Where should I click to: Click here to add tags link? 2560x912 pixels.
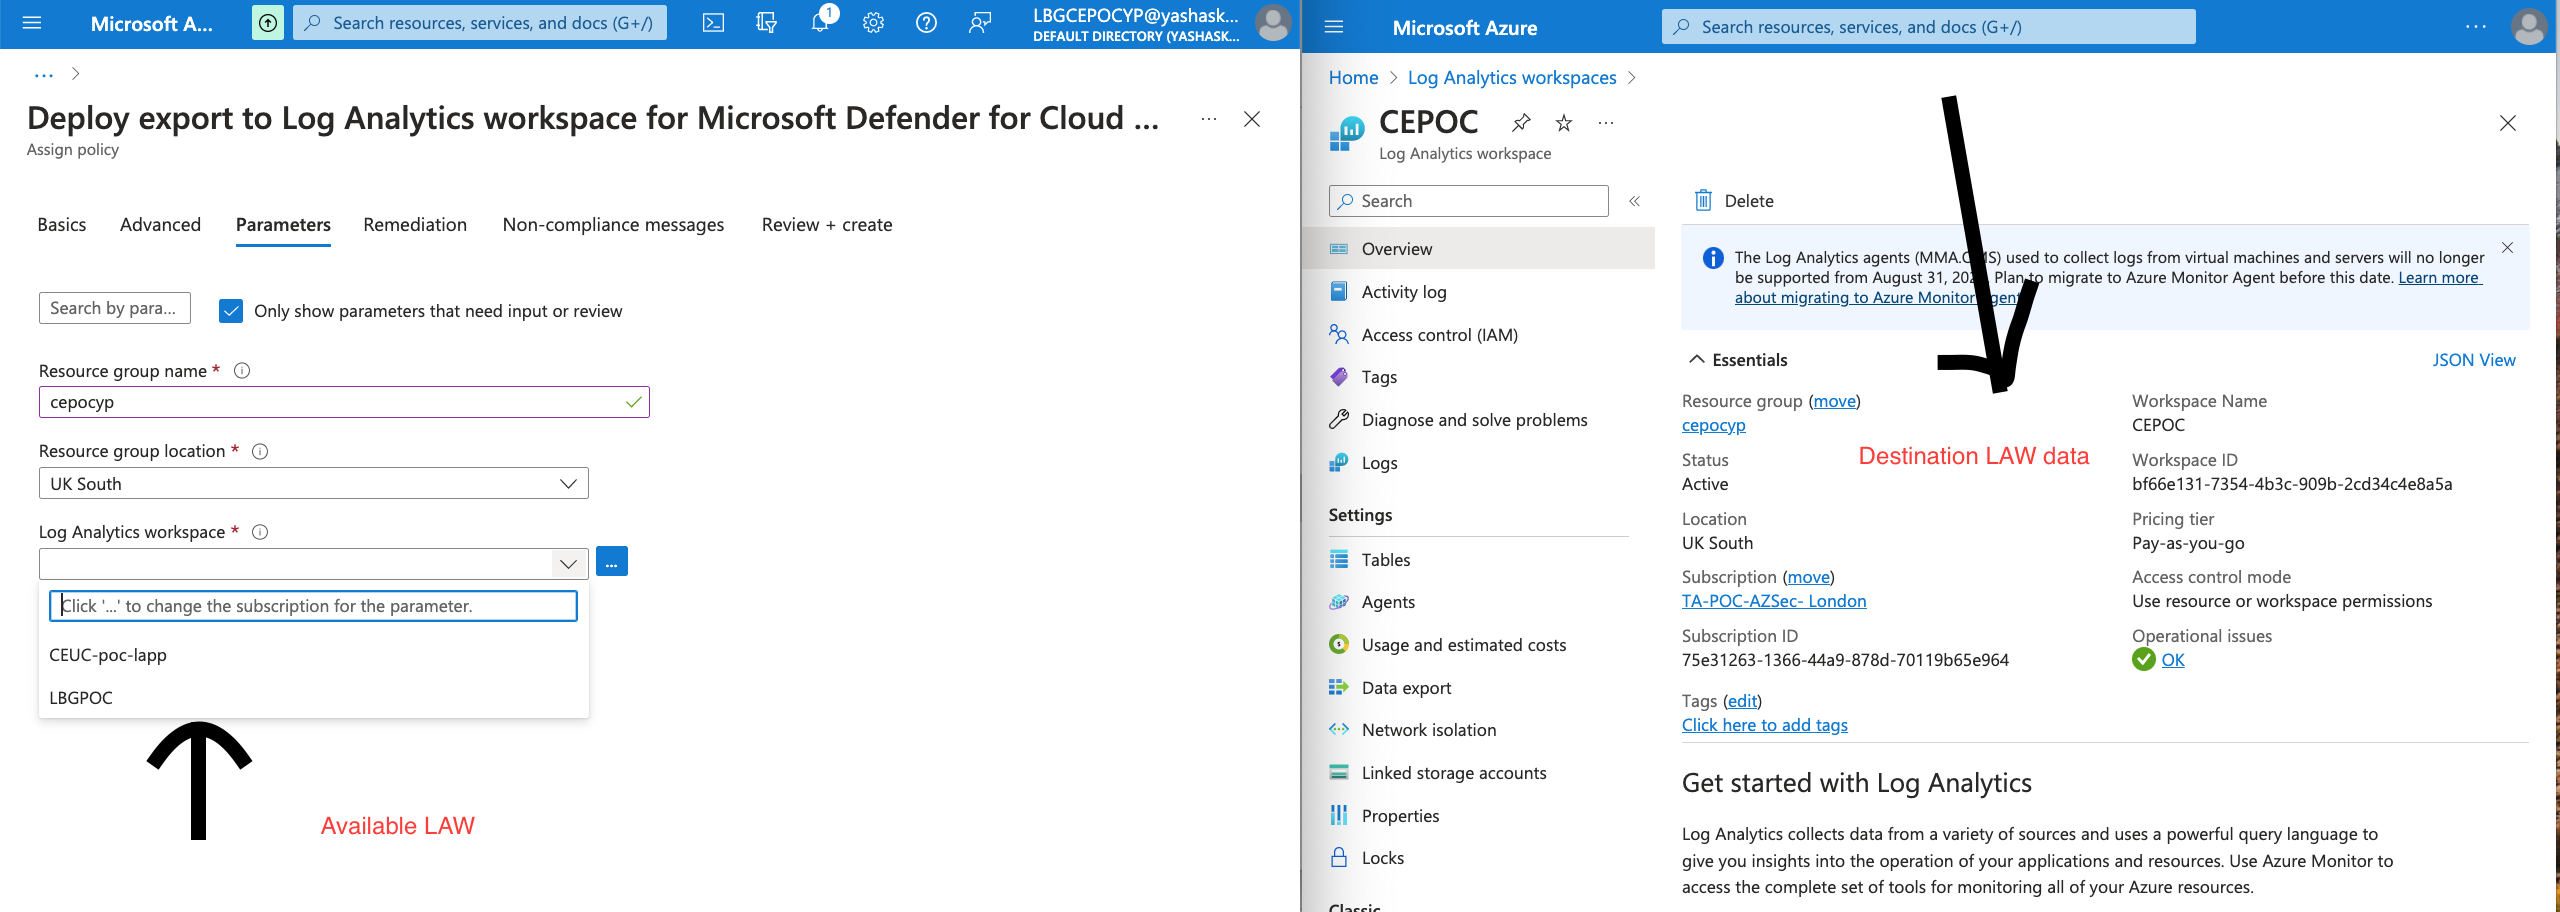pos(1764,725)
